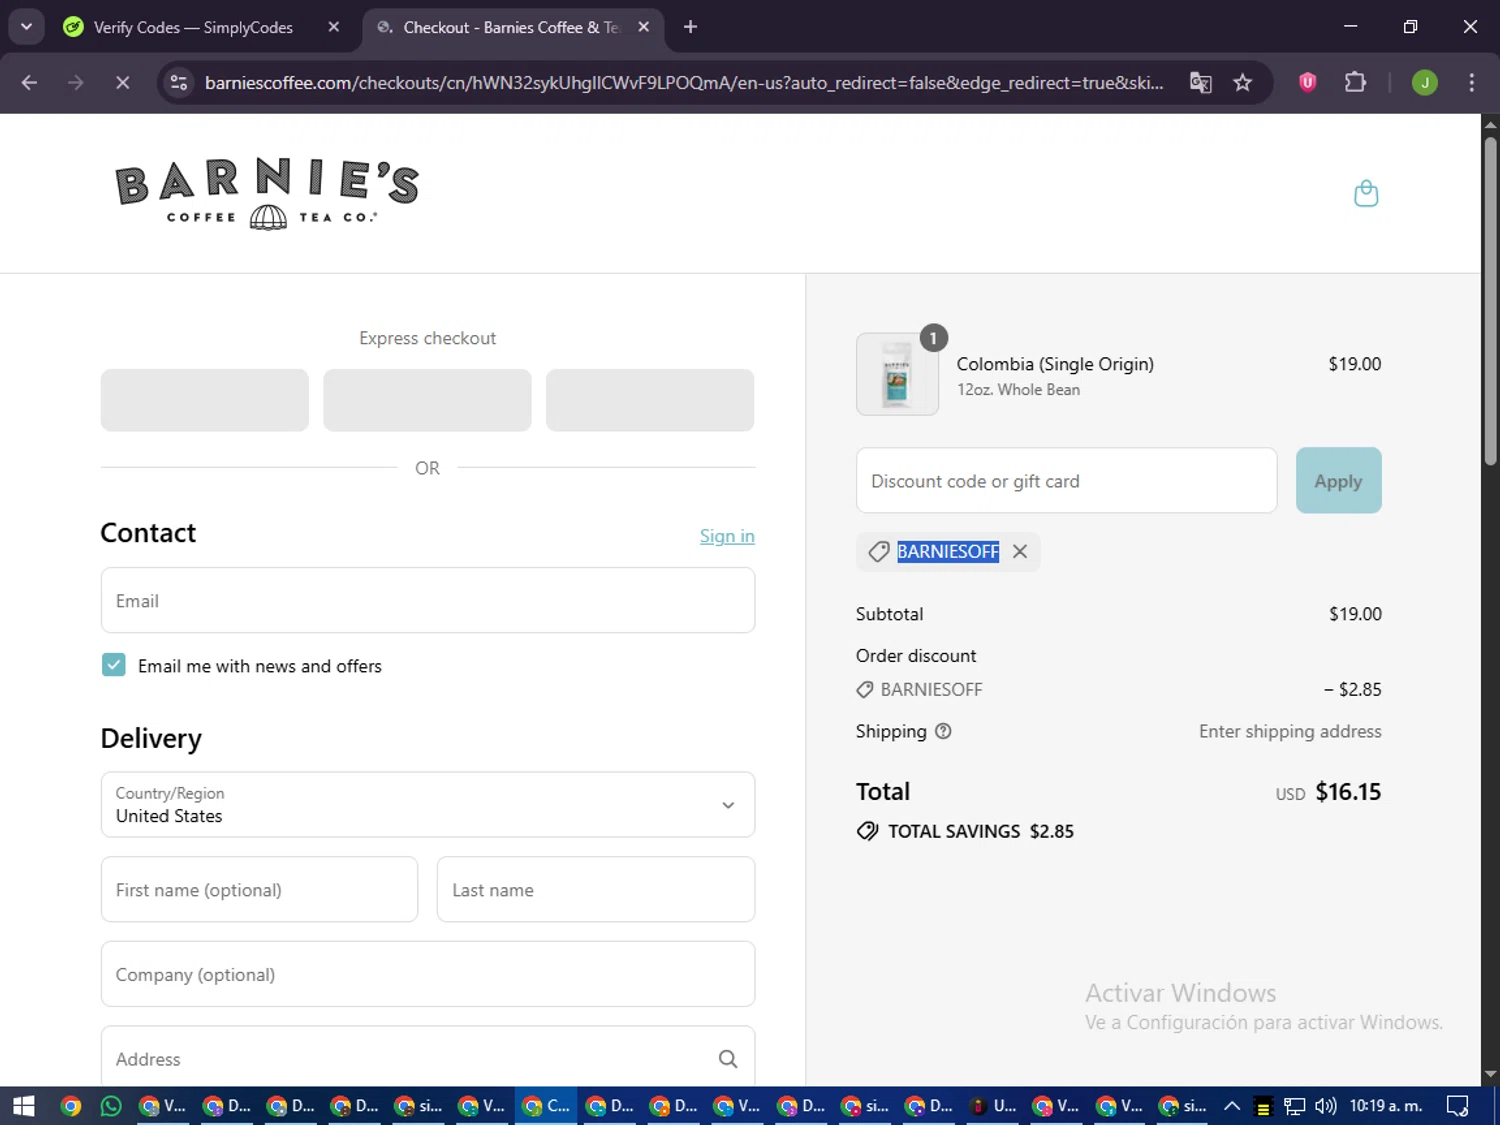This screenshot has width=1500, height=1125.
Task: Click the address search magnifier icon
Action: click(728, 1059)
